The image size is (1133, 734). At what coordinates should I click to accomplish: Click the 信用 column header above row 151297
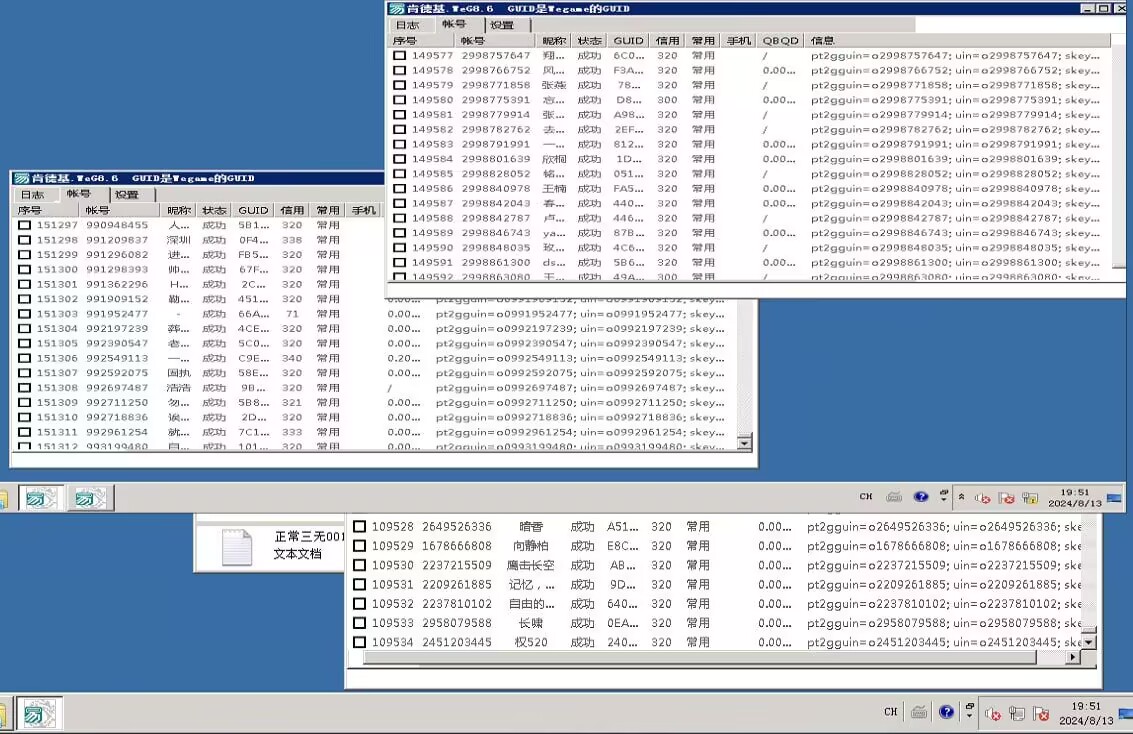(x=291, y=210)
